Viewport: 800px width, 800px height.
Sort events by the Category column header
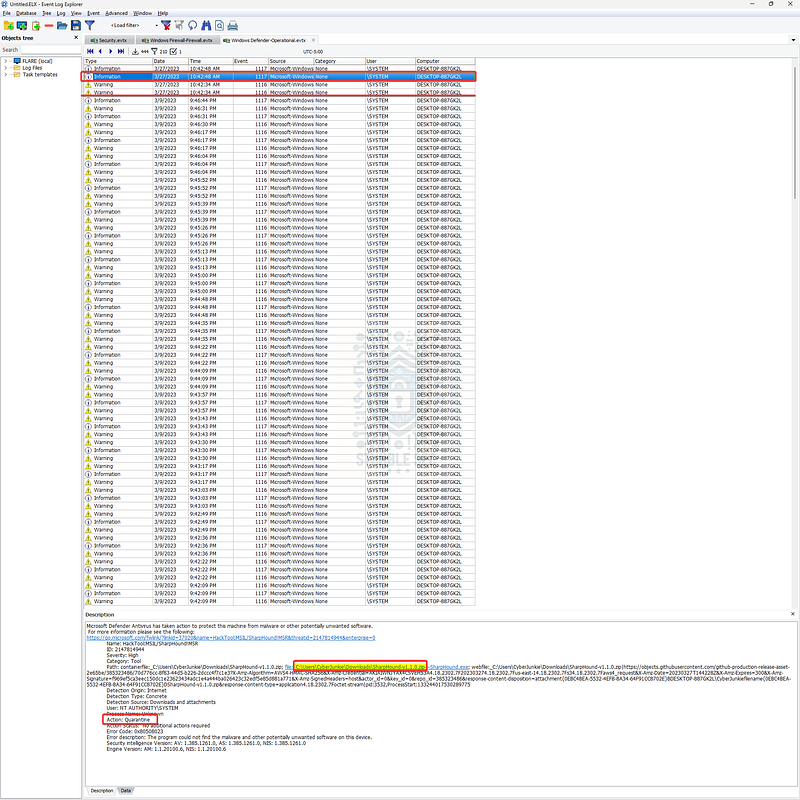coord(339,61)
